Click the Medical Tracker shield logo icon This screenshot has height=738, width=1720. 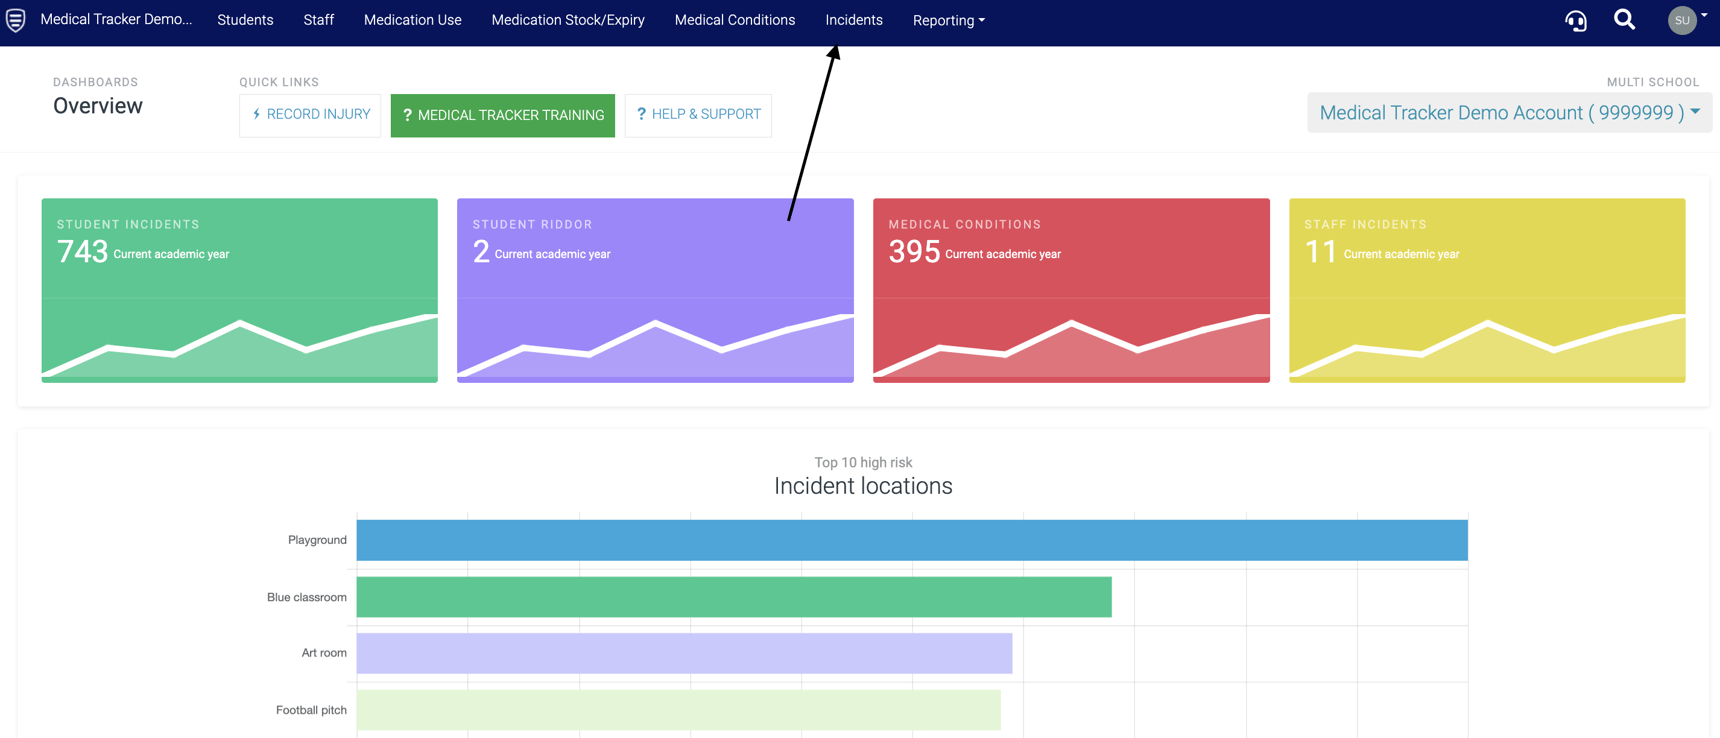[x=15, y=20]
